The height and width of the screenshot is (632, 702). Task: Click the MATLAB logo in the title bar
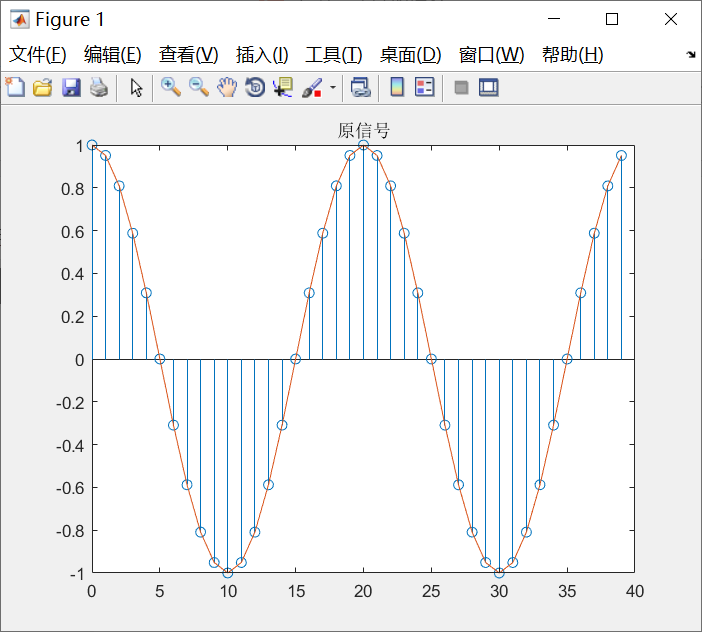coord(20,19)
